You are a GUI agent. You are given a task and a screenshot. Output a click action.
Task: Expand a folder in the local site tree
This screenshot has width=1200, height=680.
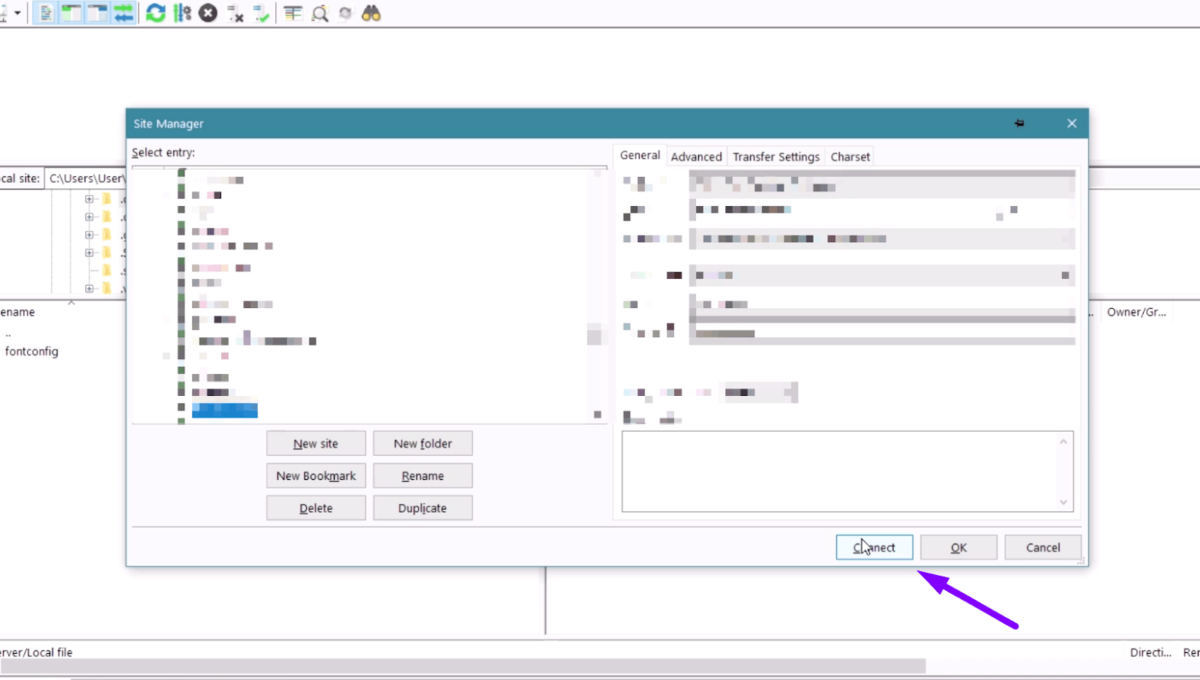point(89,199)
